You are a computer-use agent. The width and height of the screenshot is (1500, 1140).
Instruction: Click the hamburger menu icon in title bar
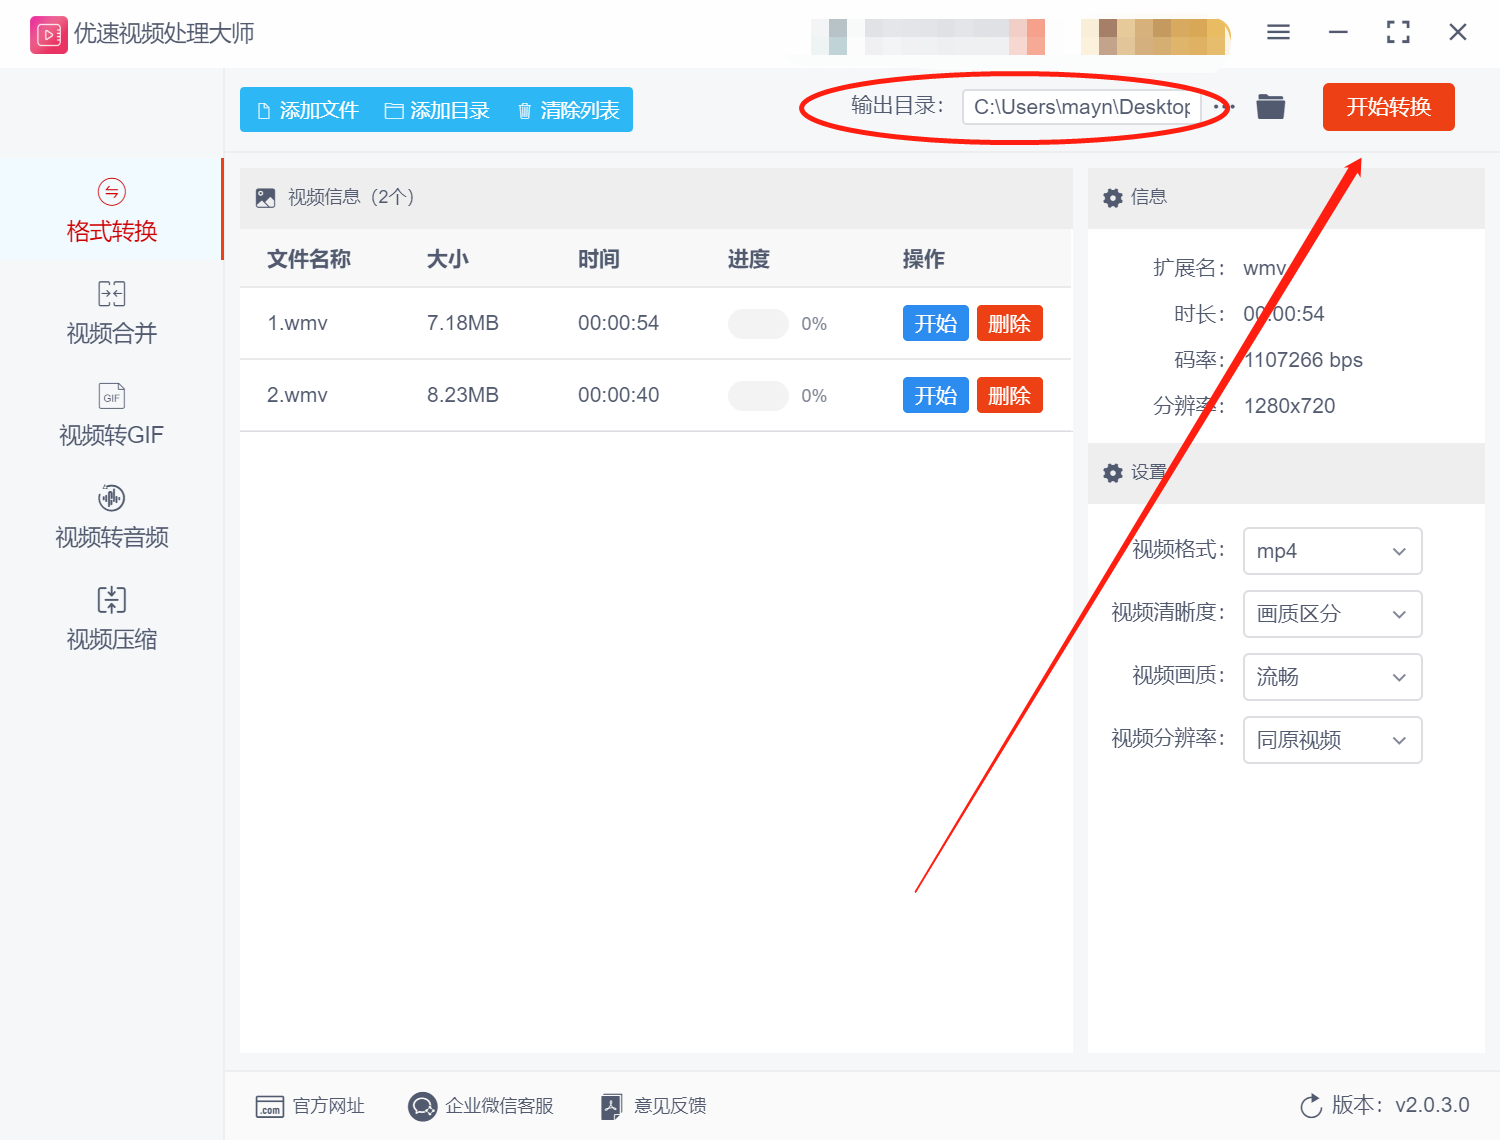click(1278, 32)
